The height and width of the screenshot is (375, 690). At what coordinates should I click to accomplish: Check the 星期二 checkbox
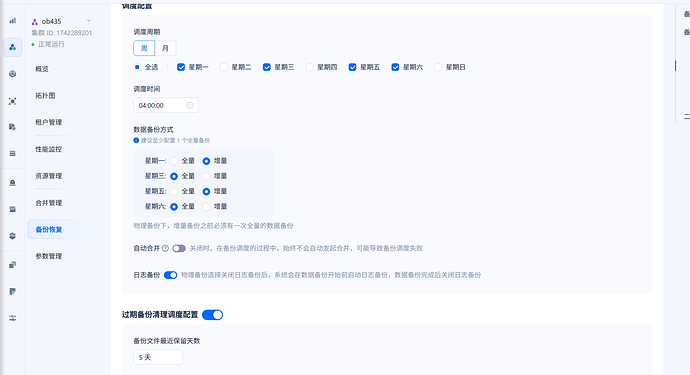(224, 67)
